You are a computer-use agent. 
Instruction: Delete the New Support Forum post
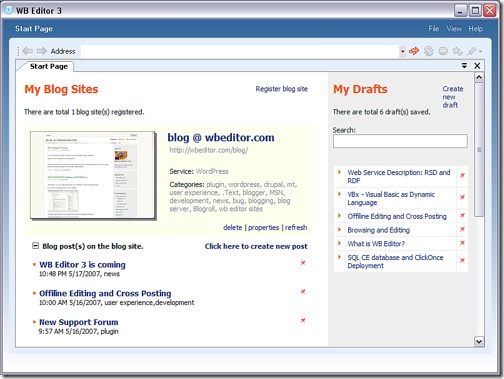pos(303,320)
